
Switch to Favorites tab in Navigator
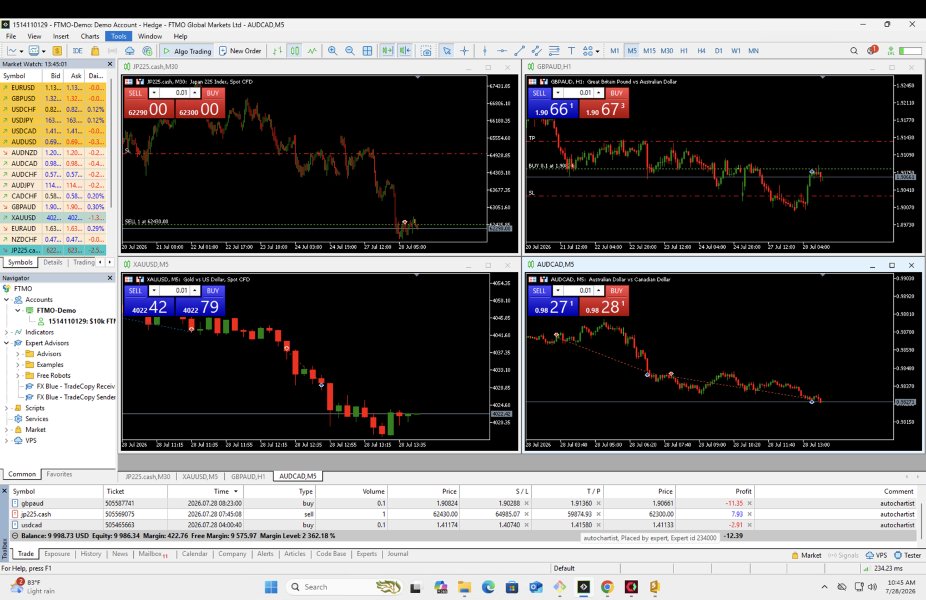click(x=59, y=474)
